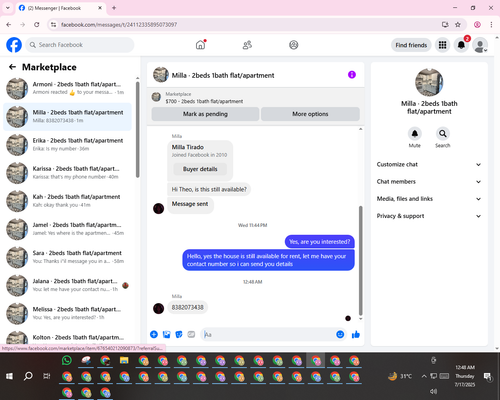
Task: Choose a sticker in the composer
Action: click(179, 334)
